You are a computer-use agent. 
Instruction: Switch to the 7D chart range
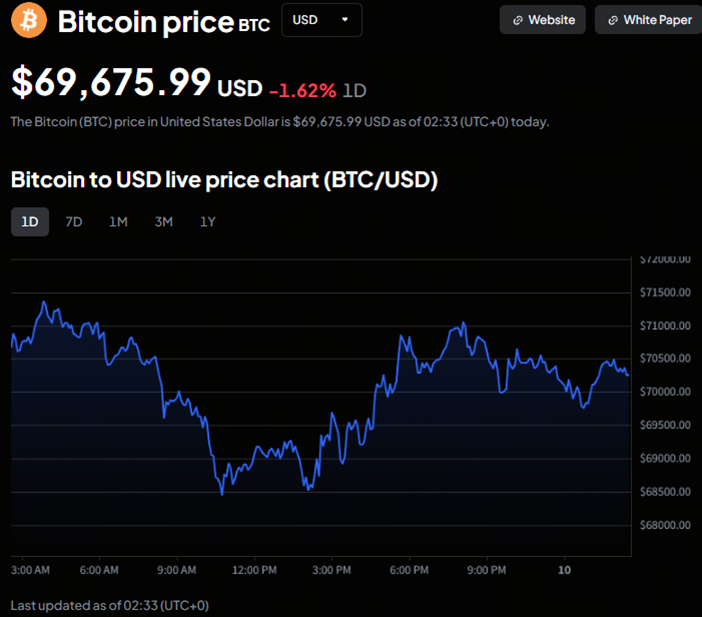coord(74,222)
